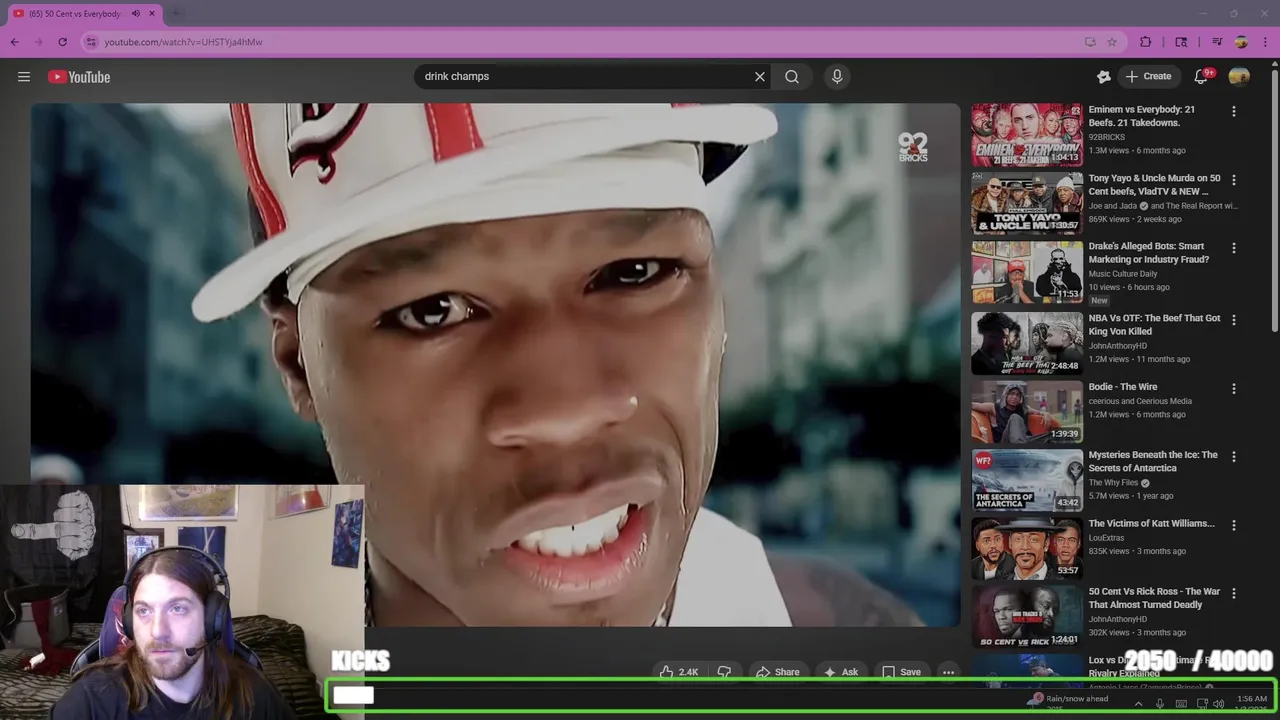Open 'Mysteries Beneath the Ice' video title
The width and height of the screenshot is (1280, 720).
click(x=1153, y=461)
